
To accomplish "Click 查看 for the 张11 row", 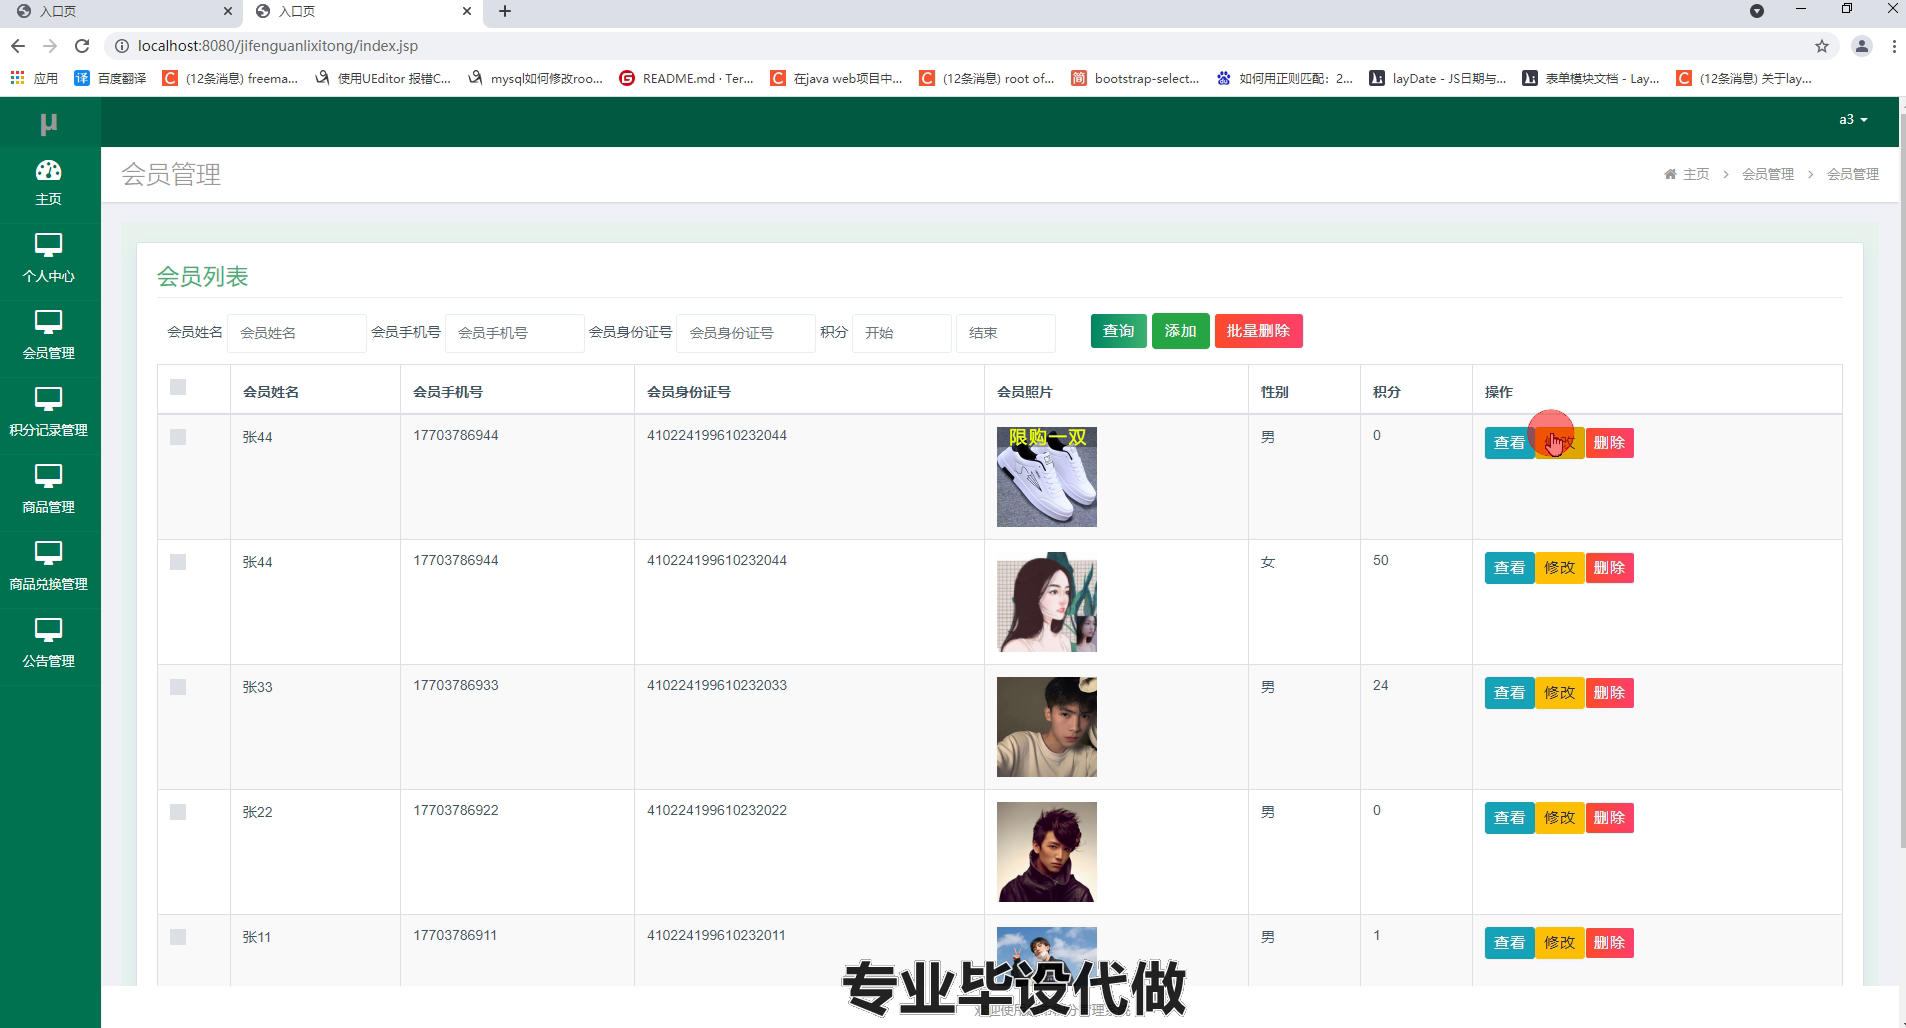I will (x=1509, y=943).
